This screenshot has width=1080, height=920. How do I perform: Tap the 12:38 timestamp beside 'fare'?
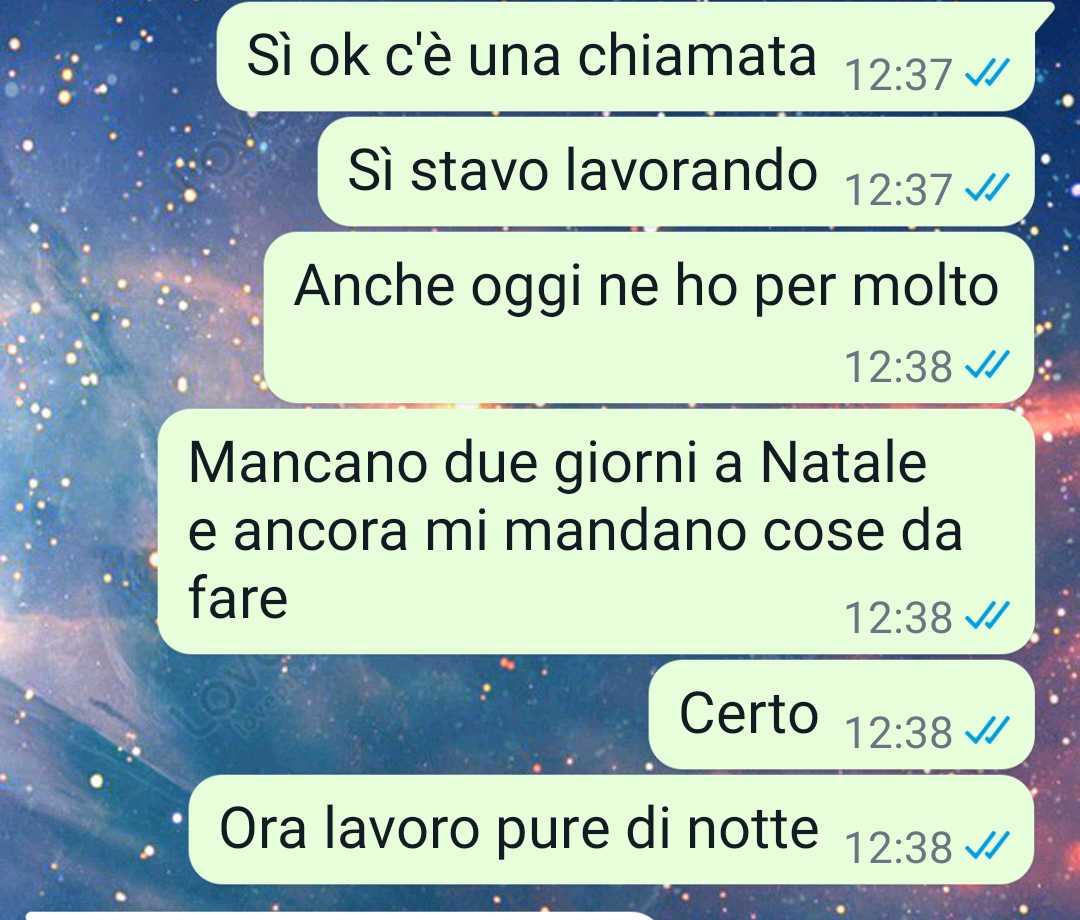tap(898, 618)
